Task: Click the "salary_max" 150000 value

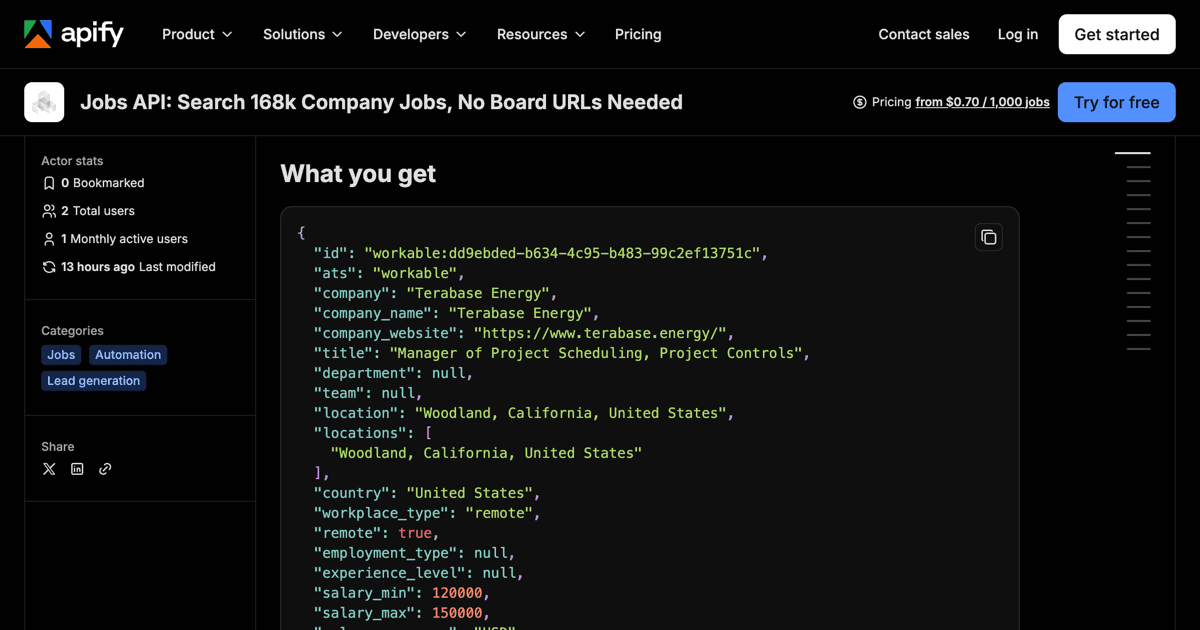Action: tap(456, 613)
